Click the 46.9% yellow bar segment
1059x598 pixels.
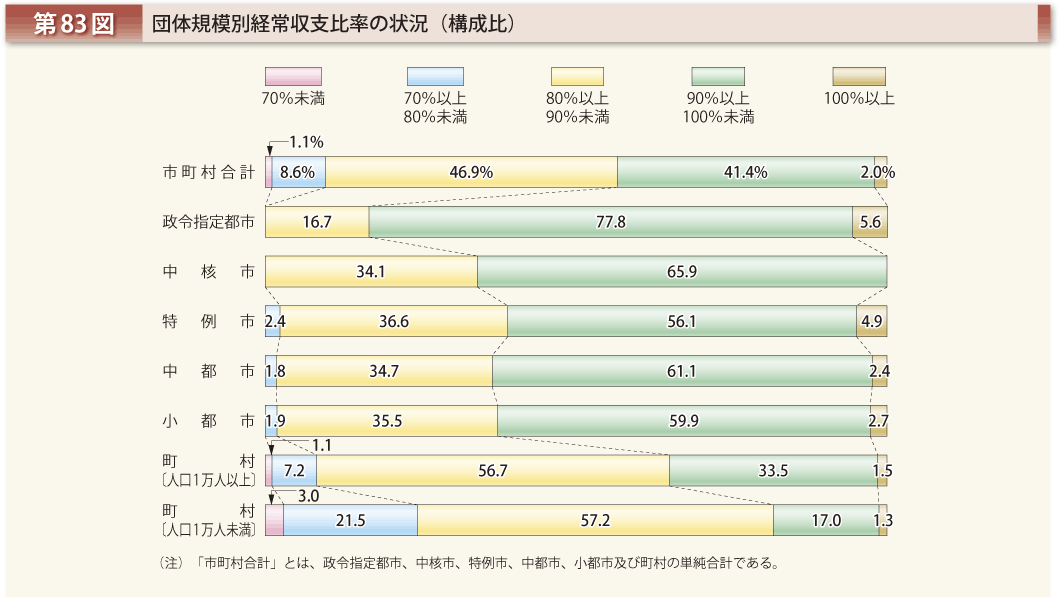(x=471, y=172)
